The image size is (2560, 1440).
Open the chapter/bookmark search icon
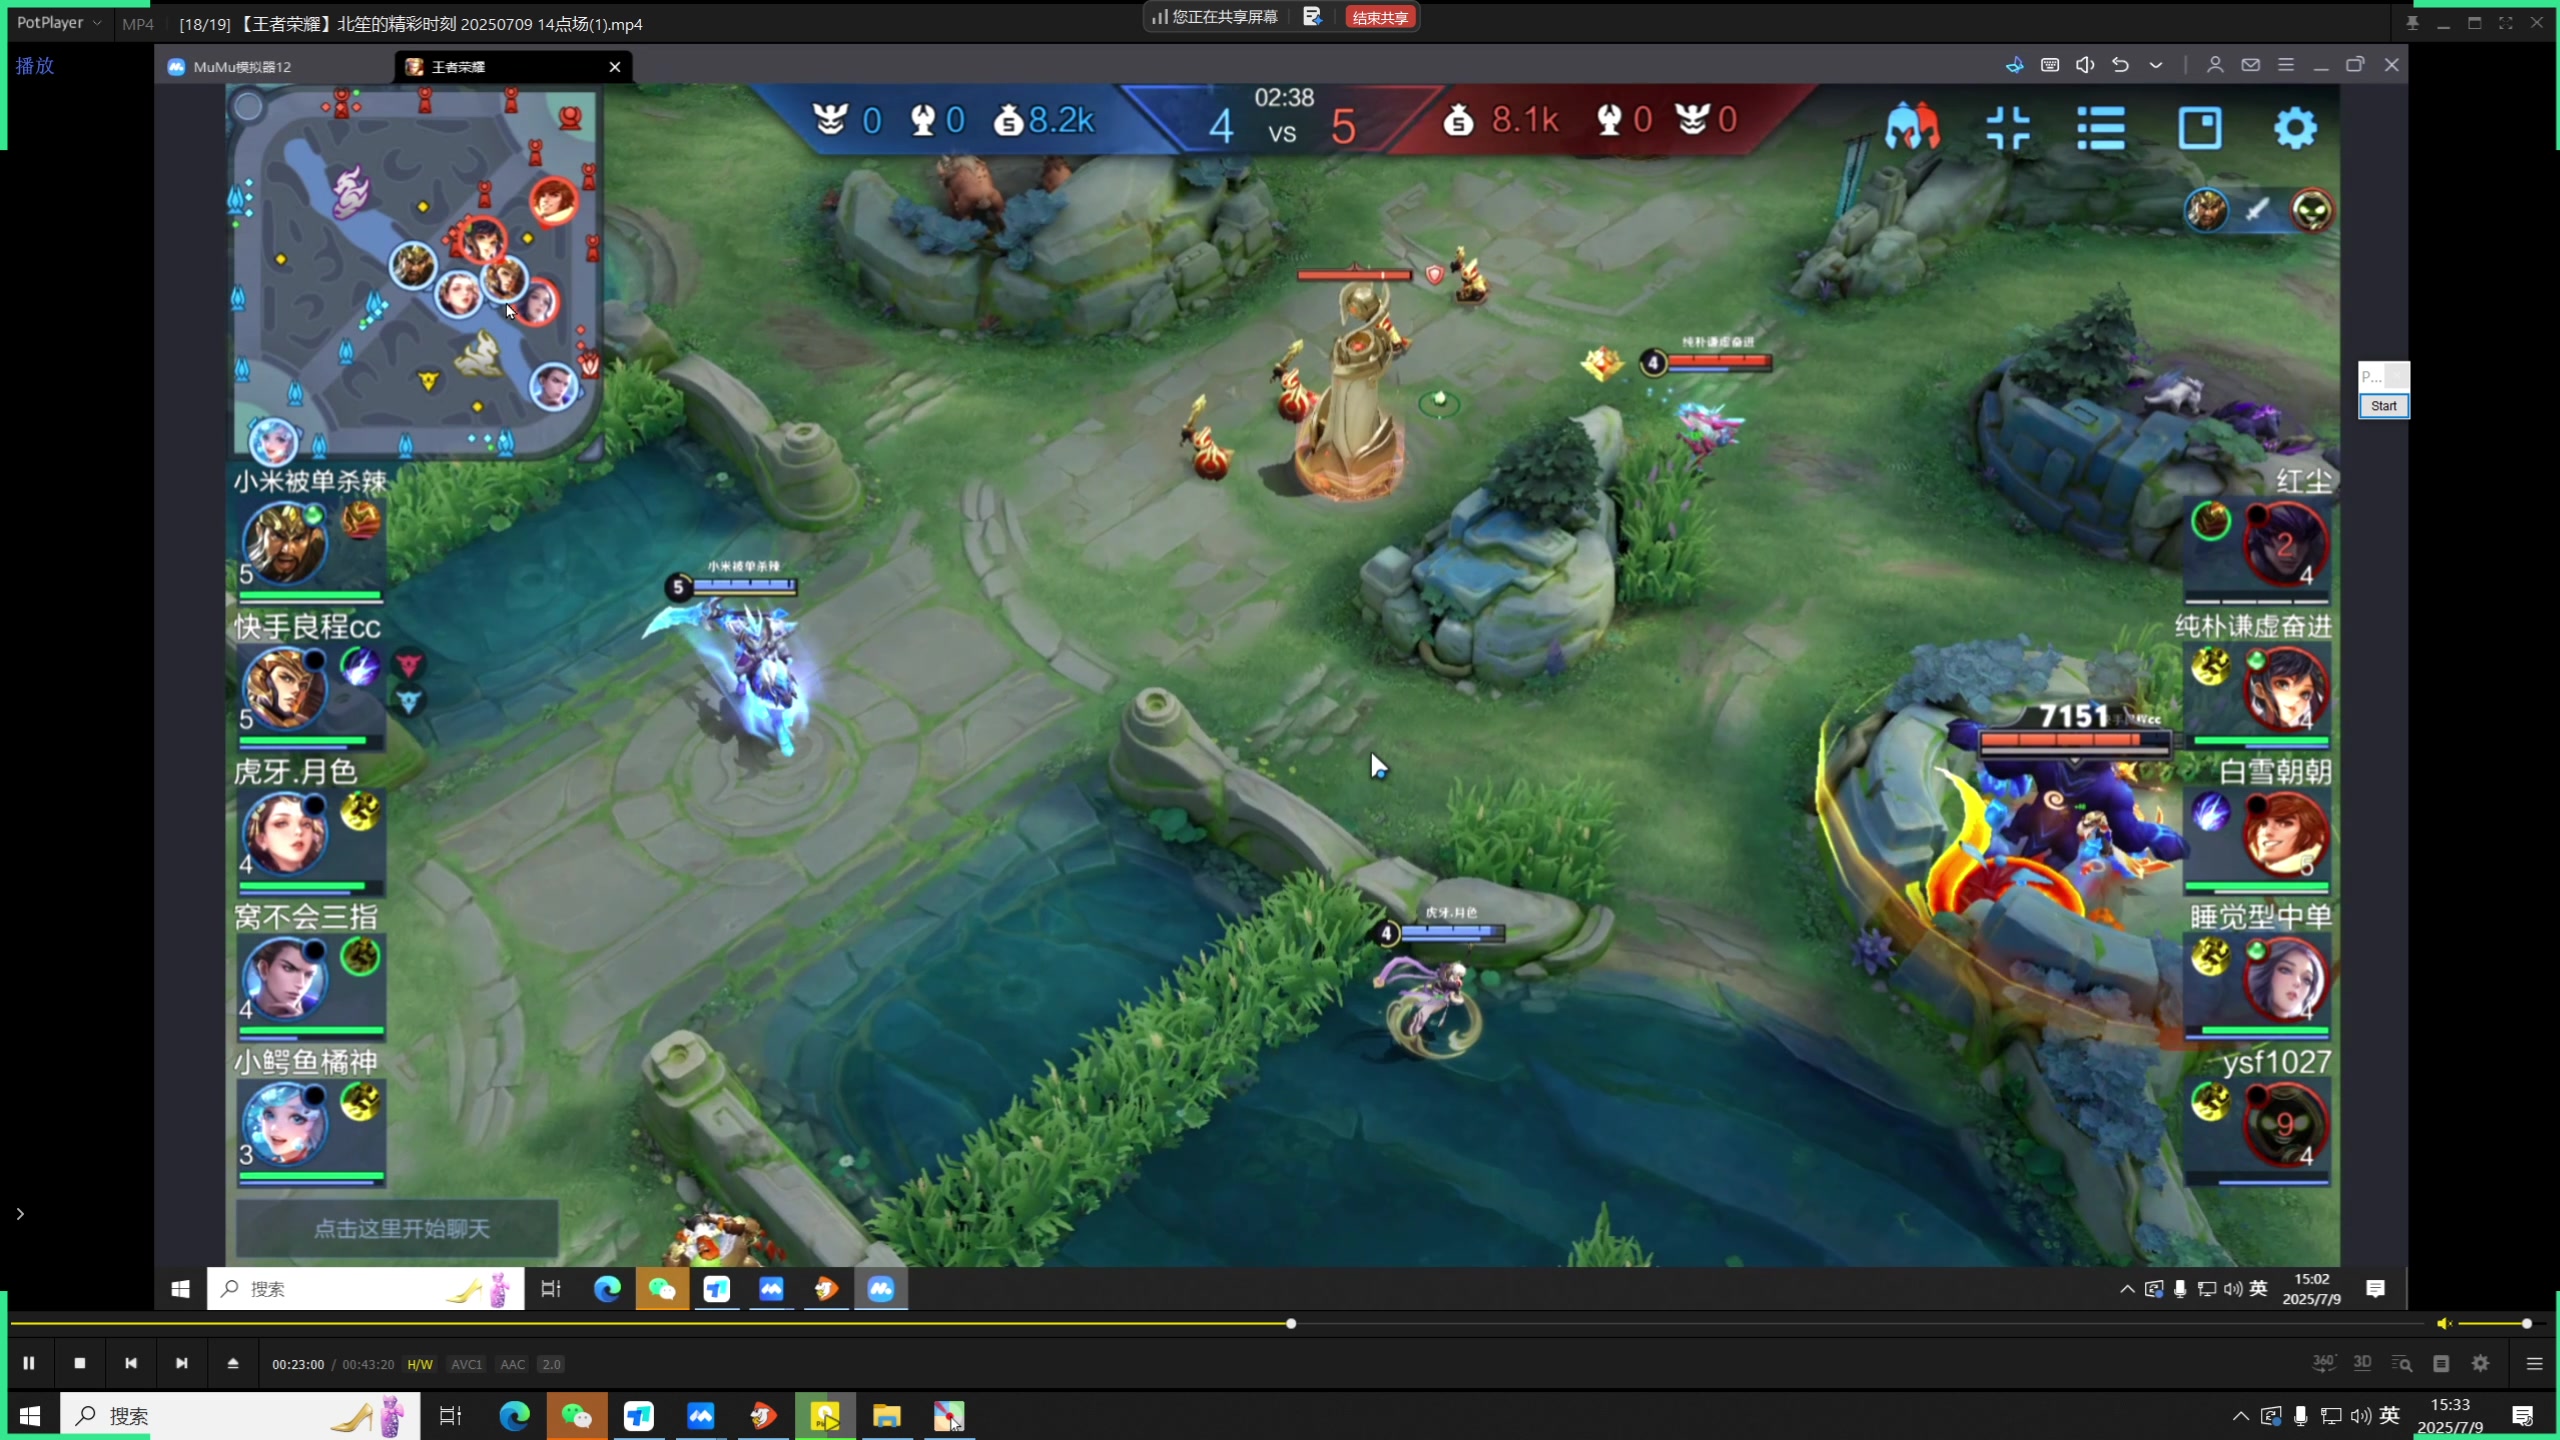[x=2401, y=1363]
